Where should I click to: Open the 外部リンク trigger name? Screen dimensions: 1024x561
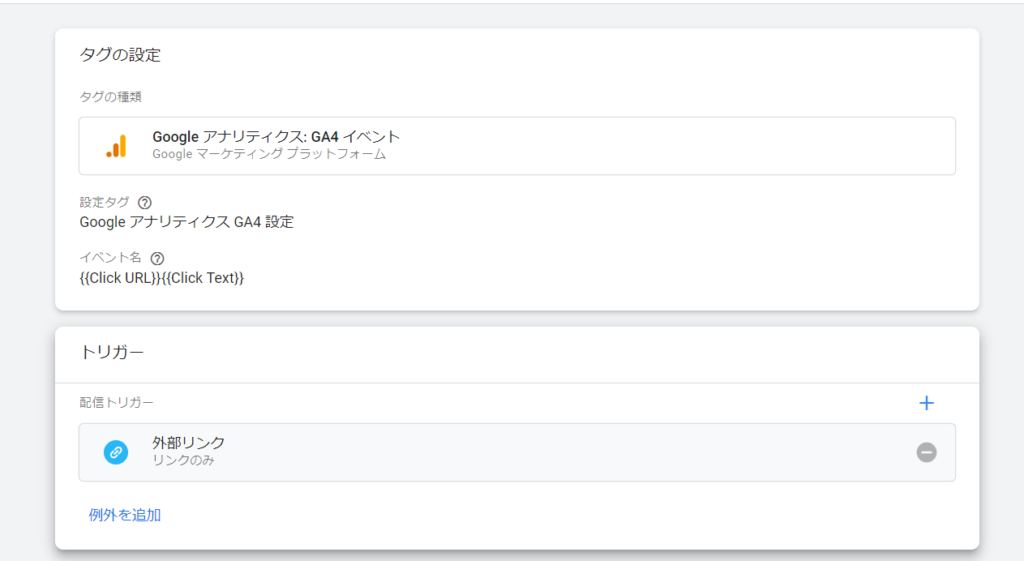188,443
